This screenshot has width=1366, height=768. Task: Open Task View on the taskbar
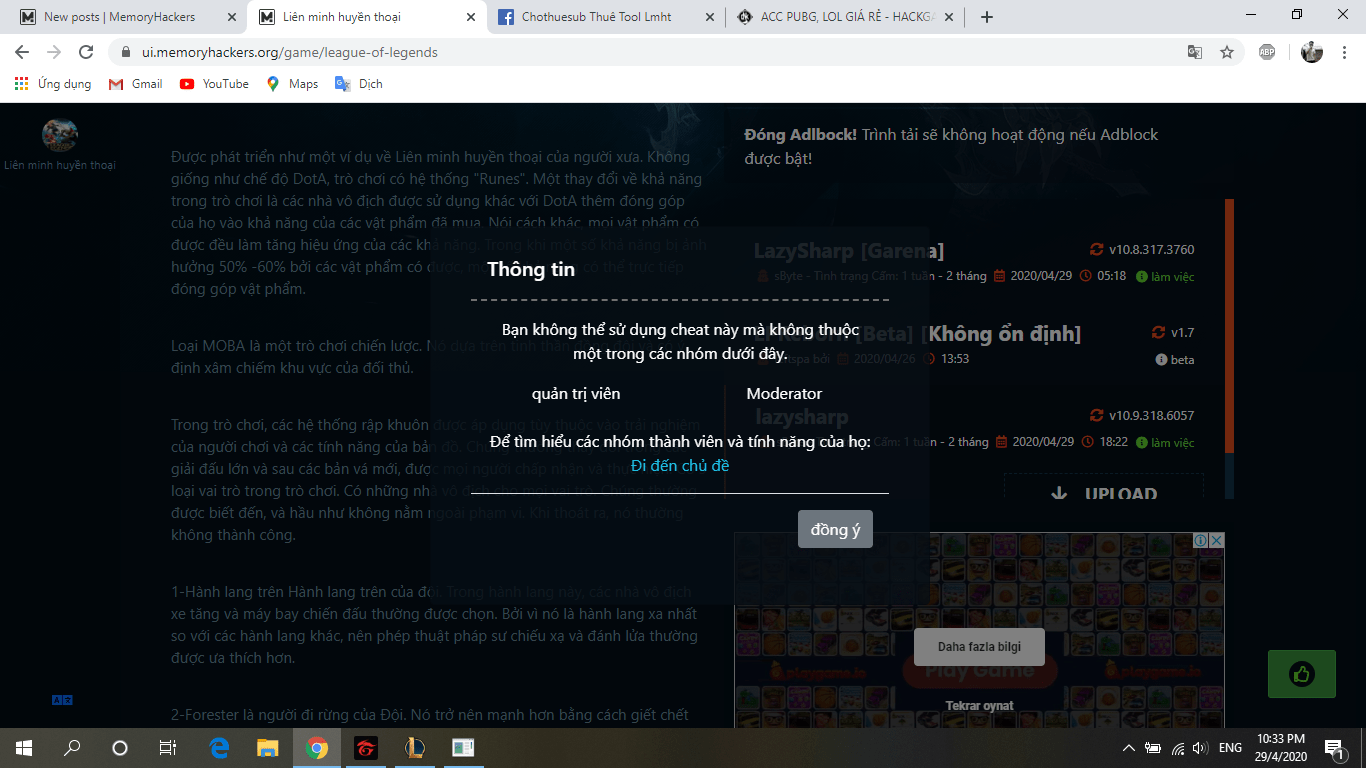click(x=168, y=747)
